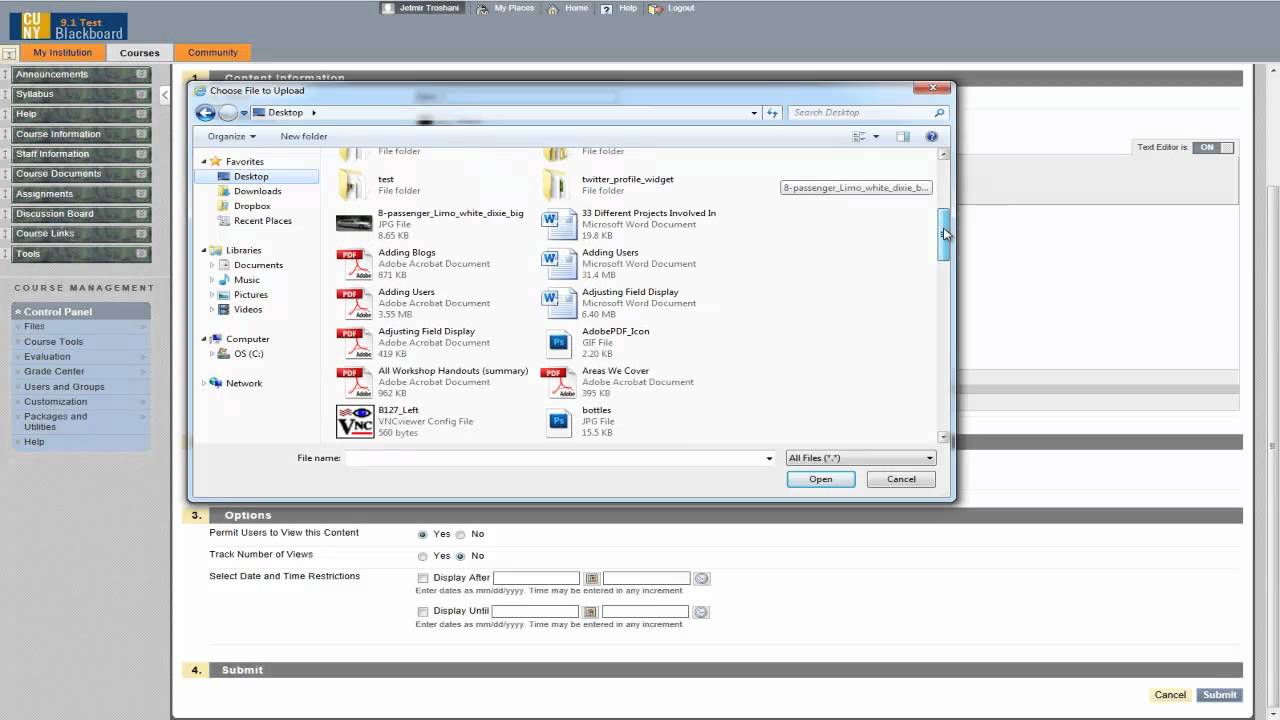Open the address bar dropdown arrow
The height and width of the screenshot is (720, 1280).
tap(754, 113)
